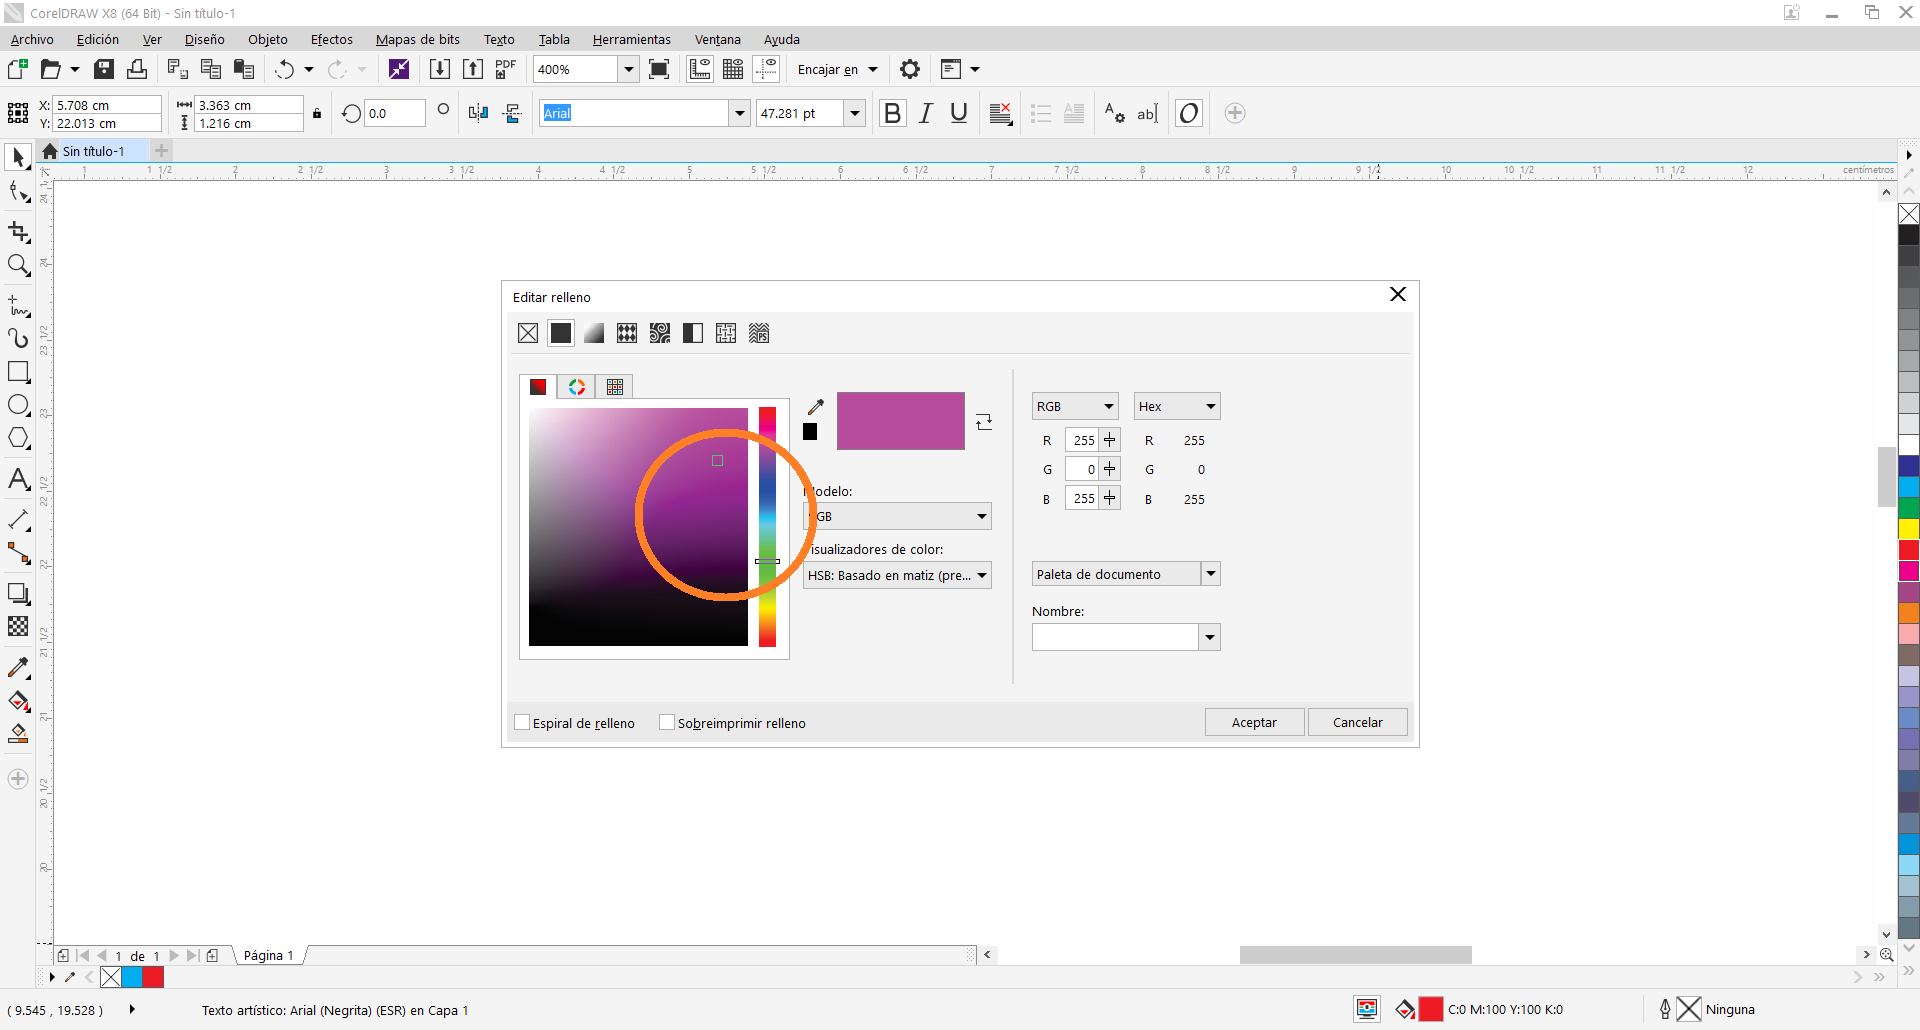This screenshot has width=1920, height=1030.
Task: Open the Archivo menu
Action: click(32, 39)
